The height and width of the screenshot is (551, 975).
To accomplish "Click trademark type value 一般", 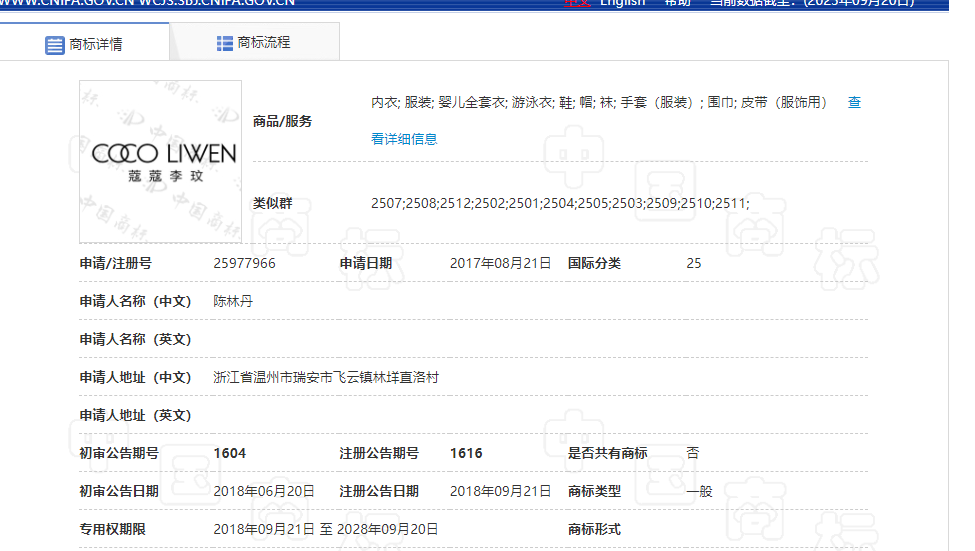I will 699,491.
